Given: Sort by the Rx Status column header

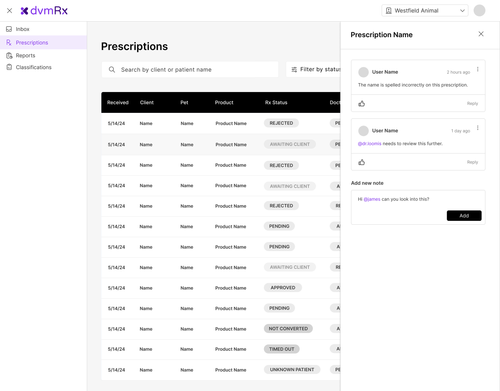Looking at the screenshot, I should [276, 102].
